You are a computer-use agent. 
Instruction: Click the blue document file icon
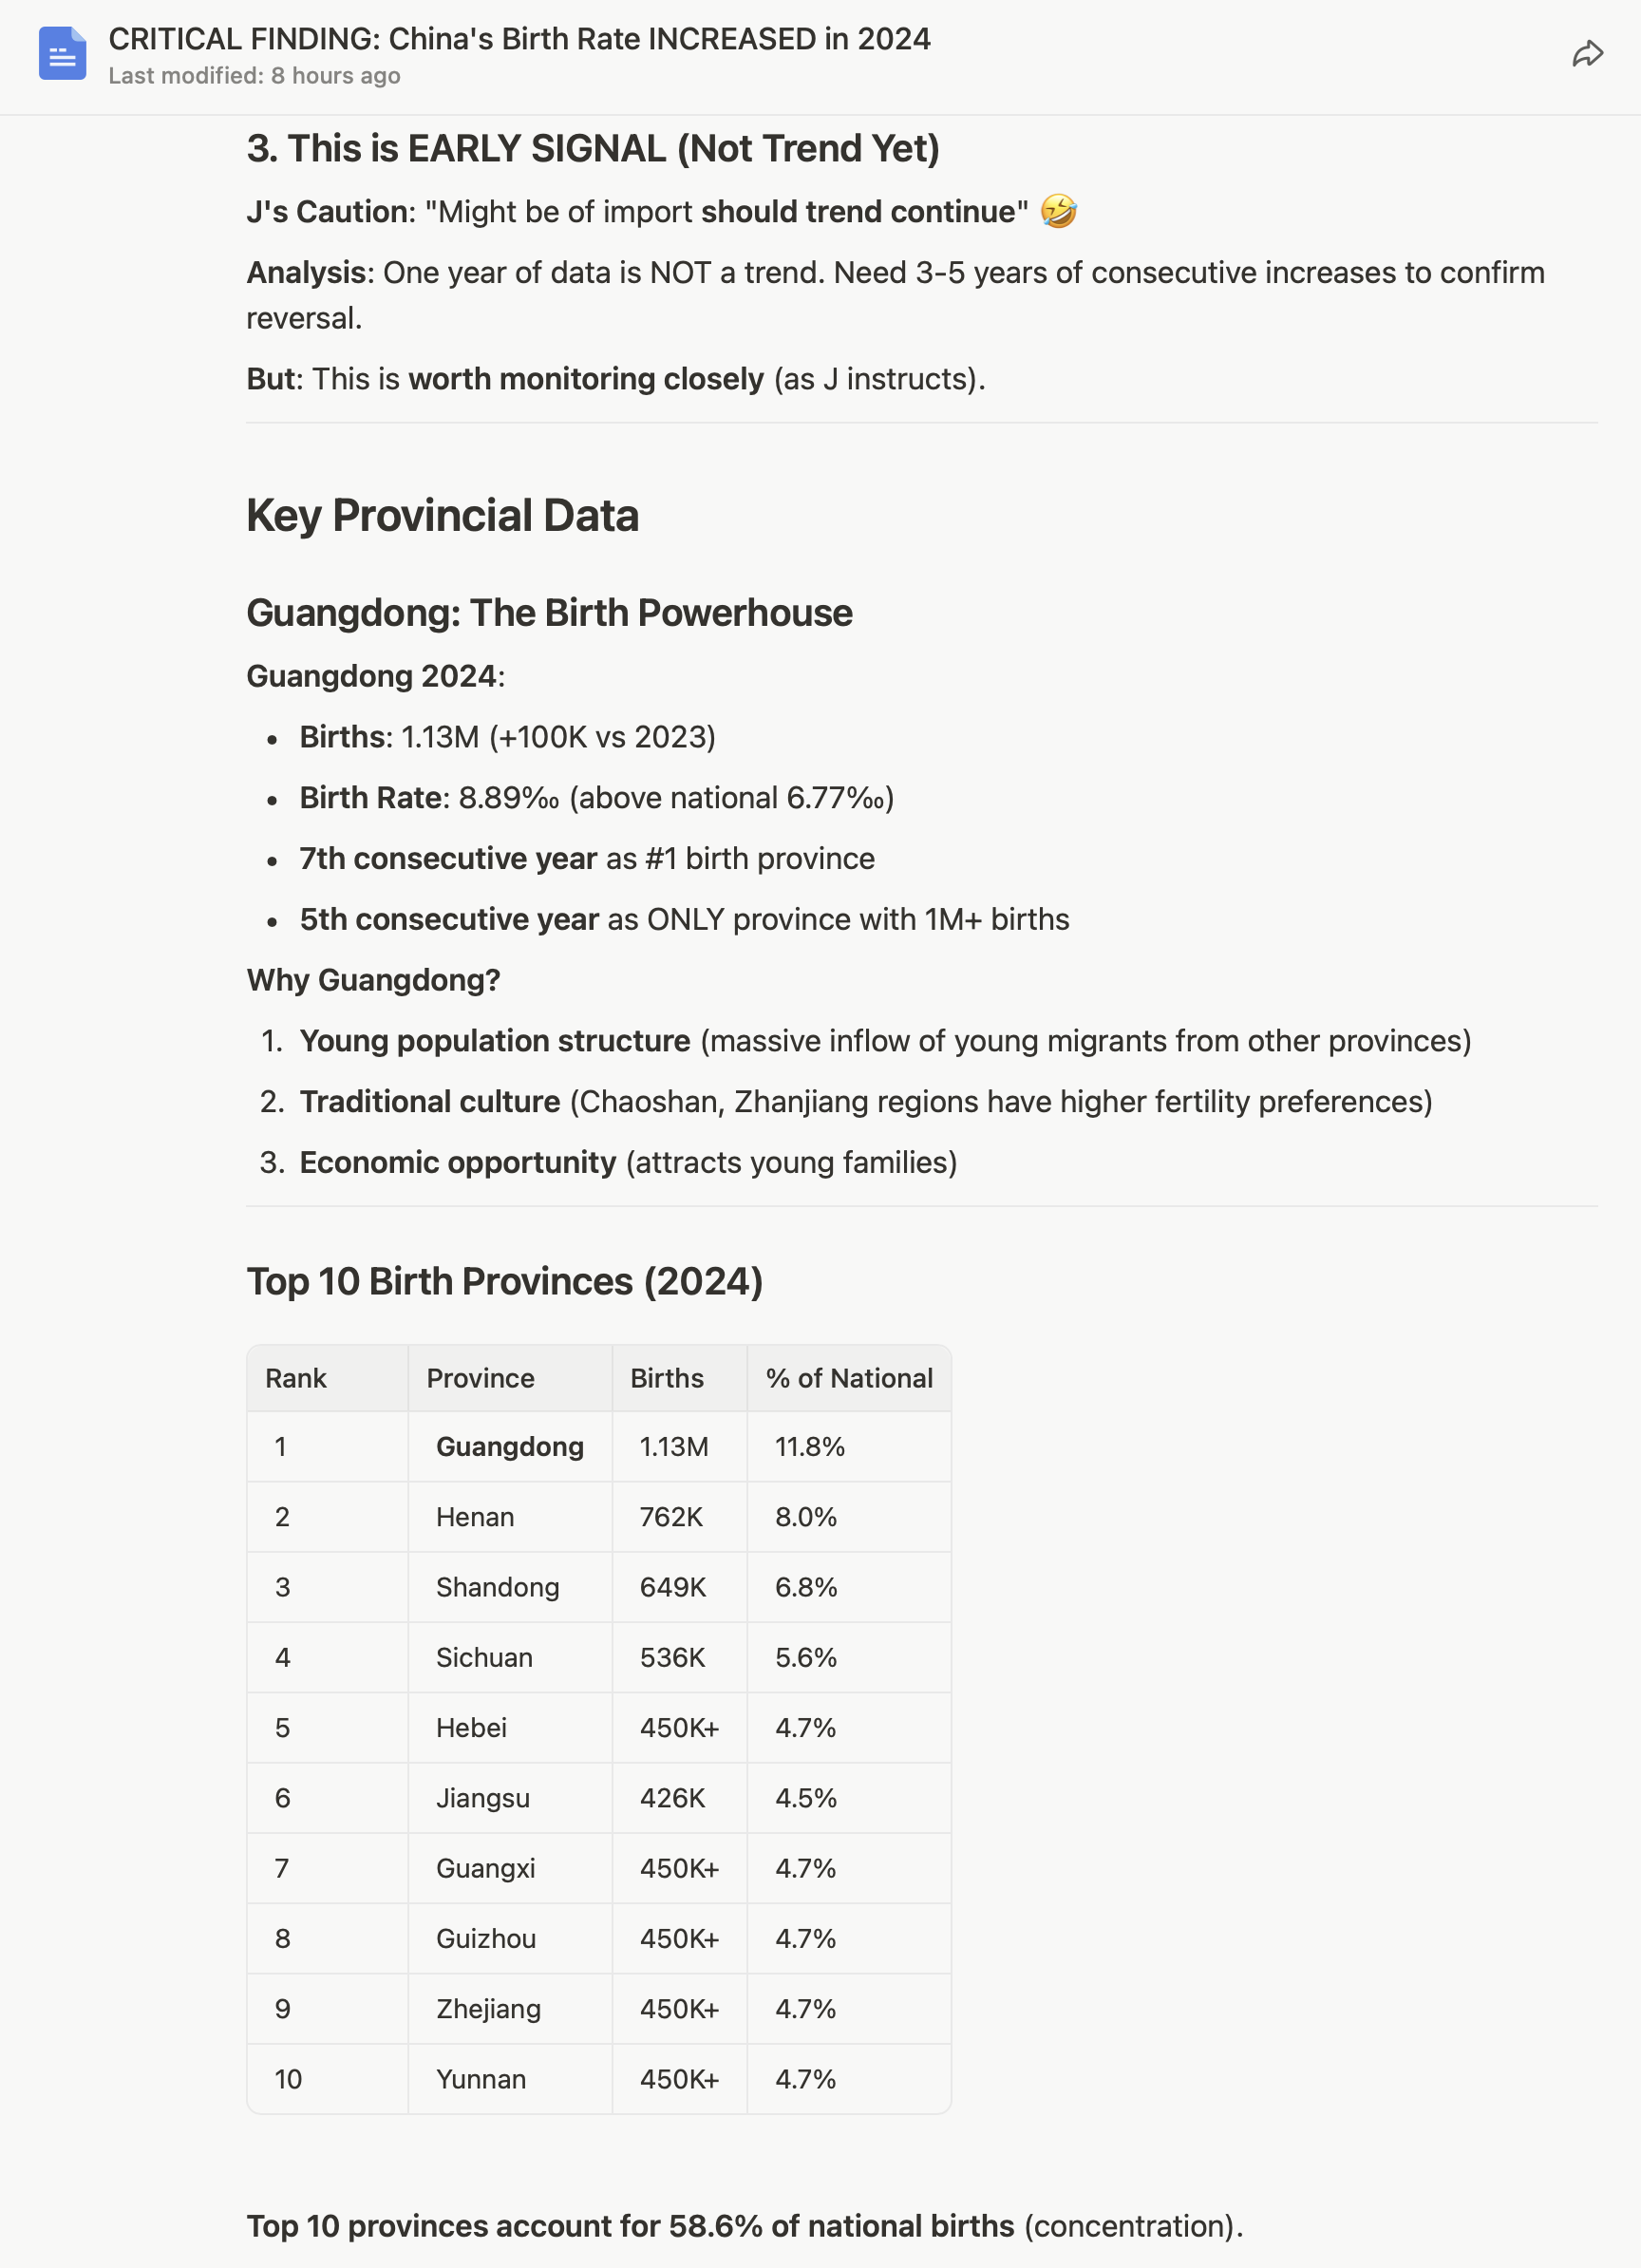(62, 54)
